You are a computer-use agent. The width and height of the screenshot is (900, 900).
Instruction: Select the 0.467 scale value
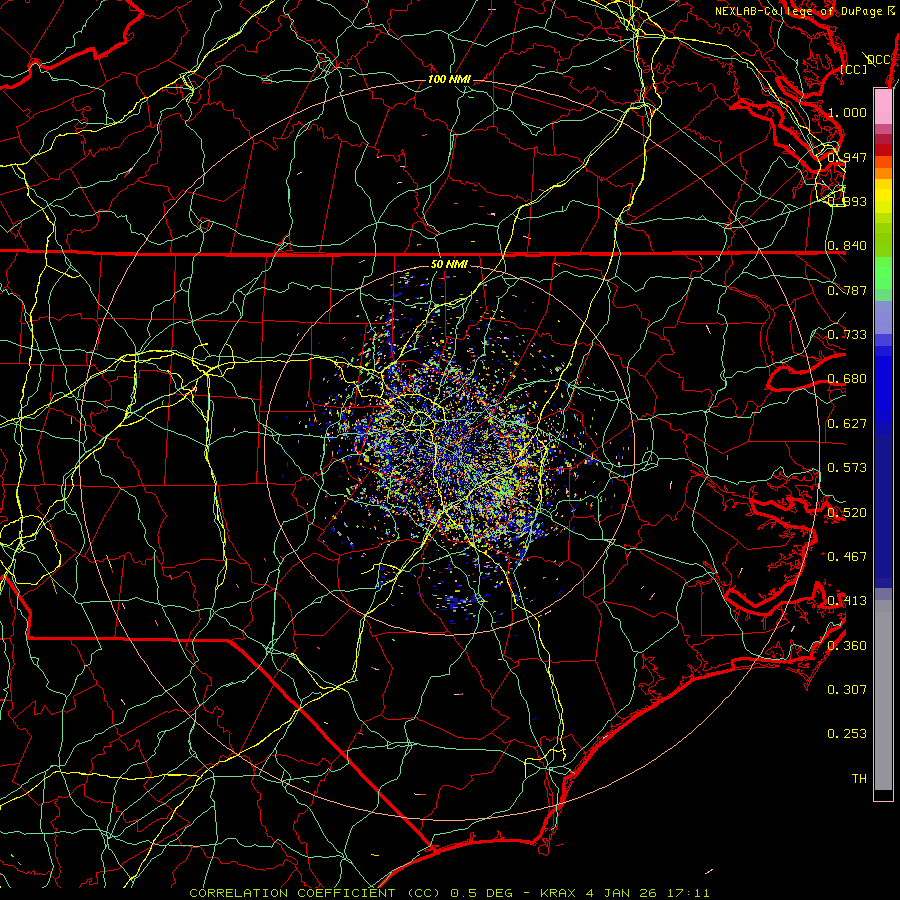(x=847, y=556)
